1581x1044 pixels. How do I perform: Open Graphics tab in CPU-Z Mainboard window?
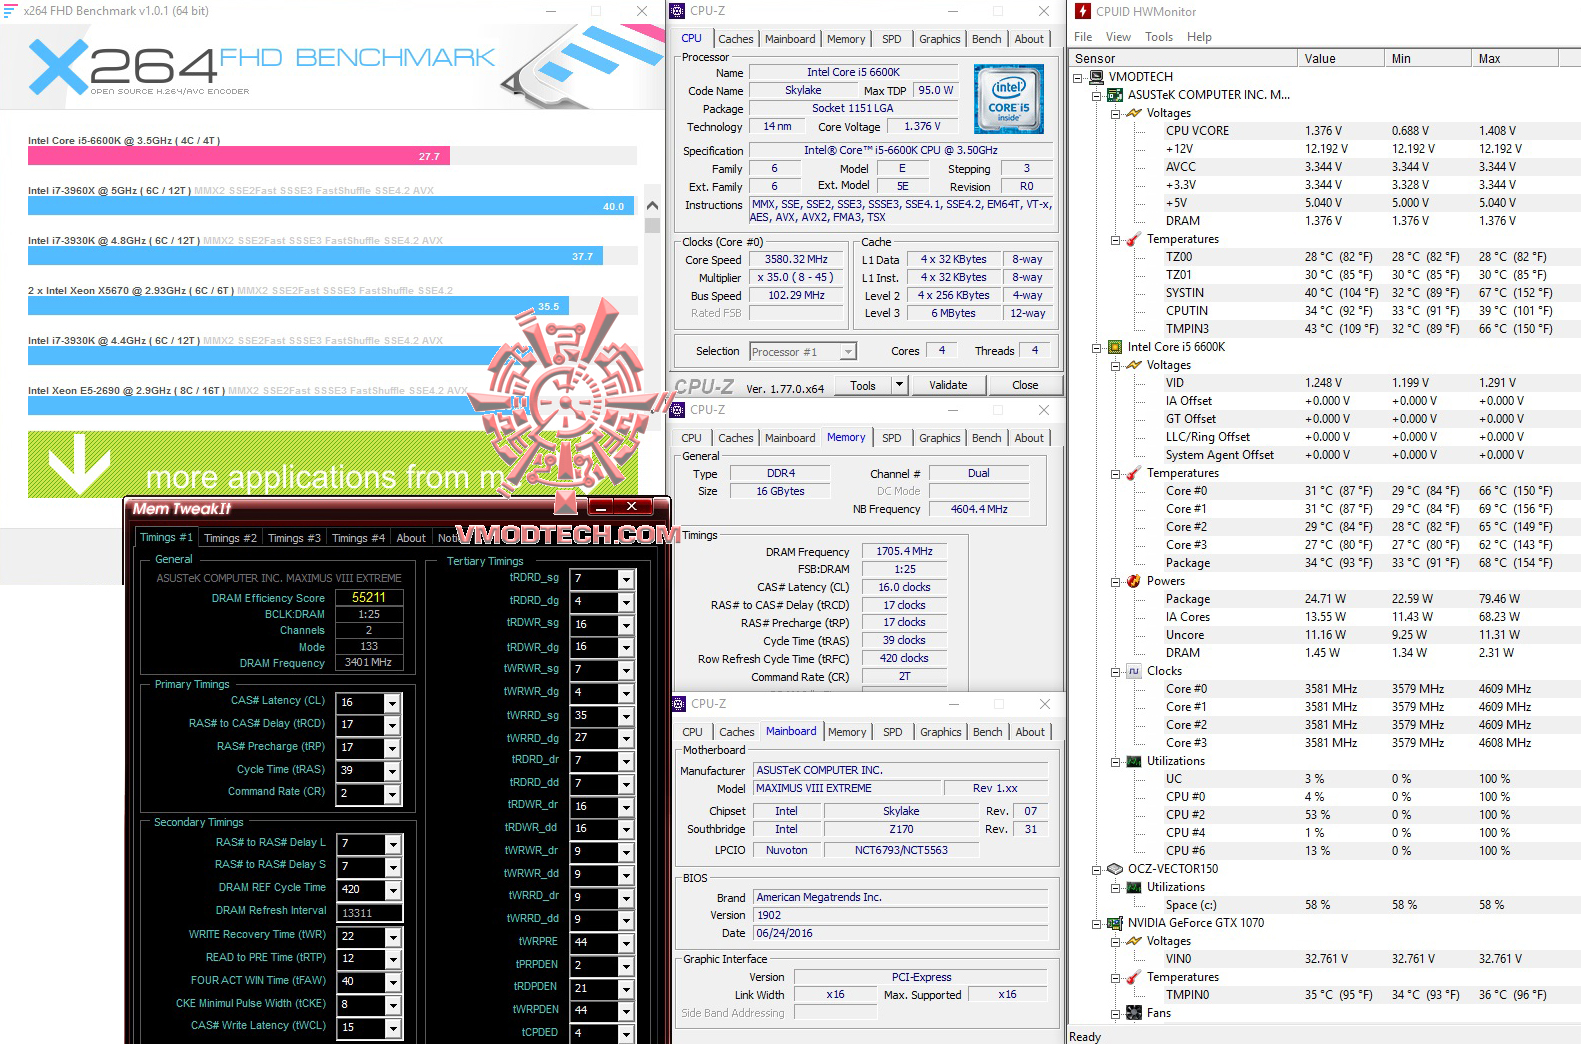click(940, 732)
